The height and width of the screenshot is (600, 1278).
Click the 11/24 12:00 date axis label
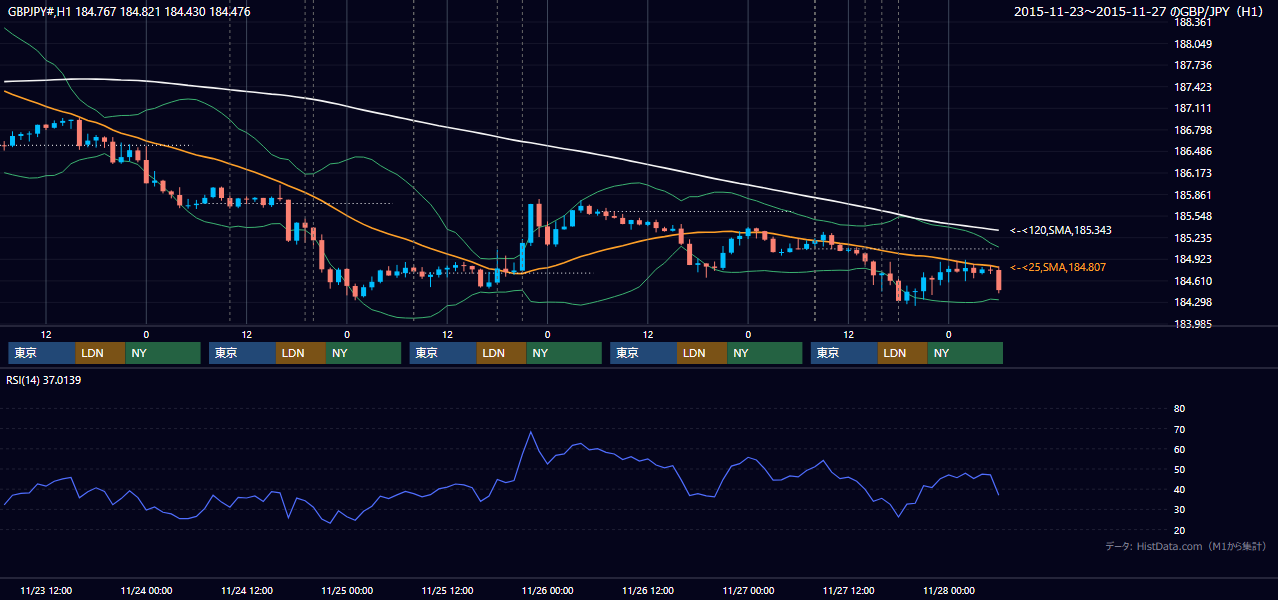tap(246, 590)
